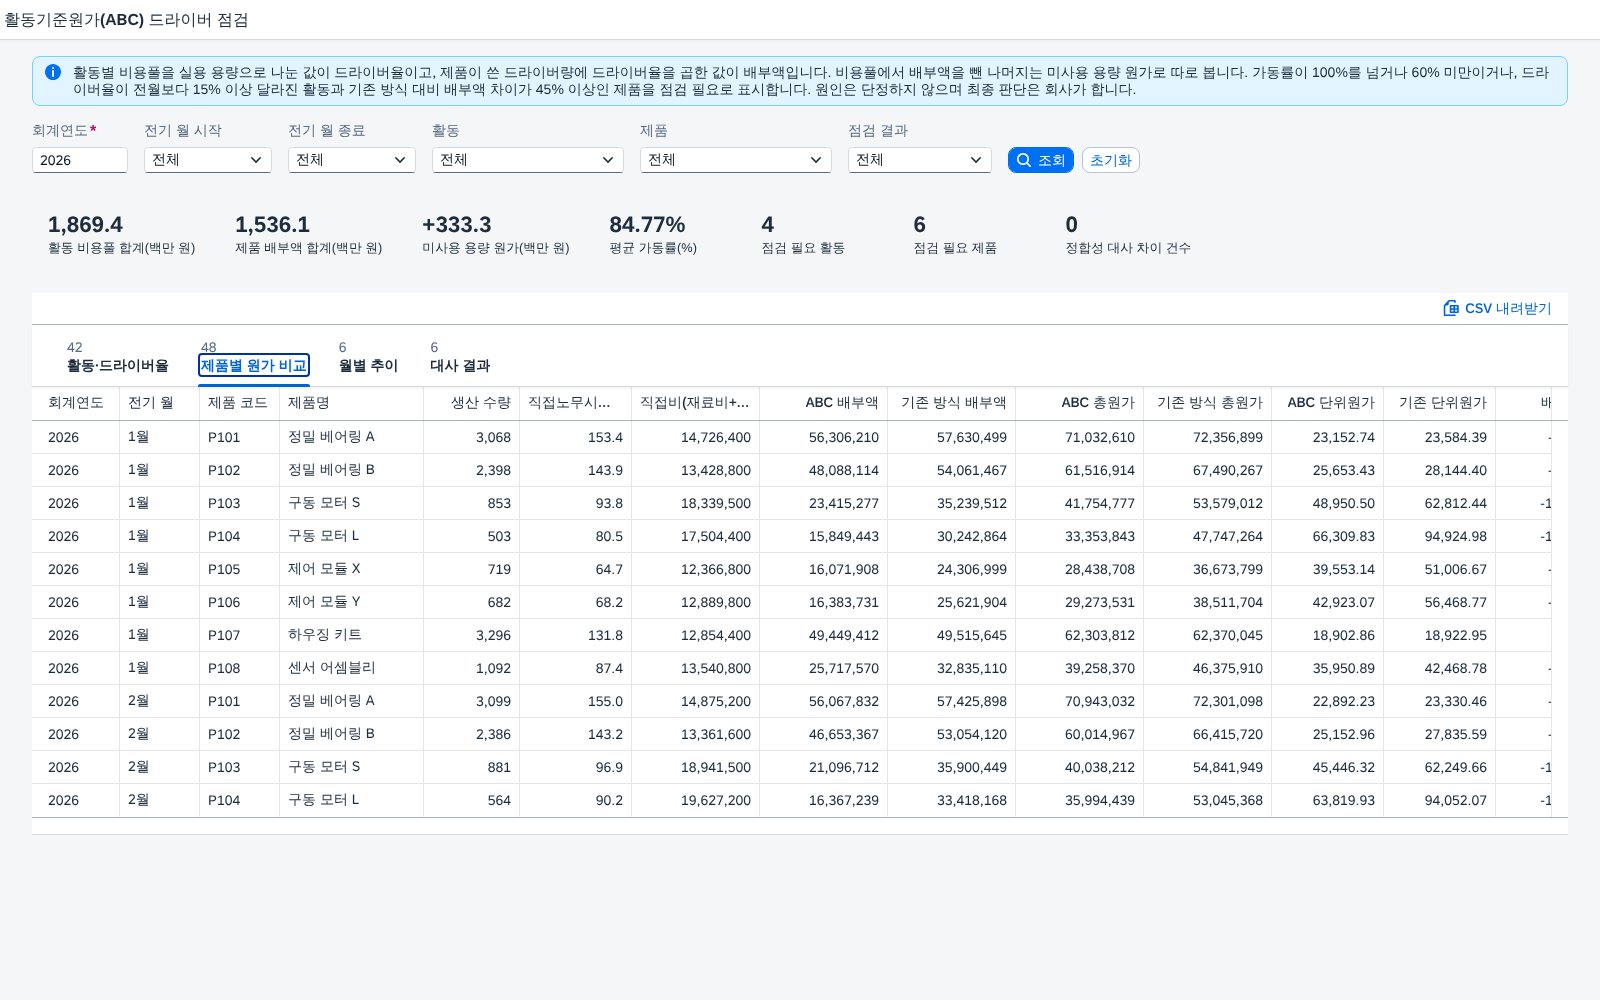
Task: Click the 회계연도 input field
Action: 80,160
